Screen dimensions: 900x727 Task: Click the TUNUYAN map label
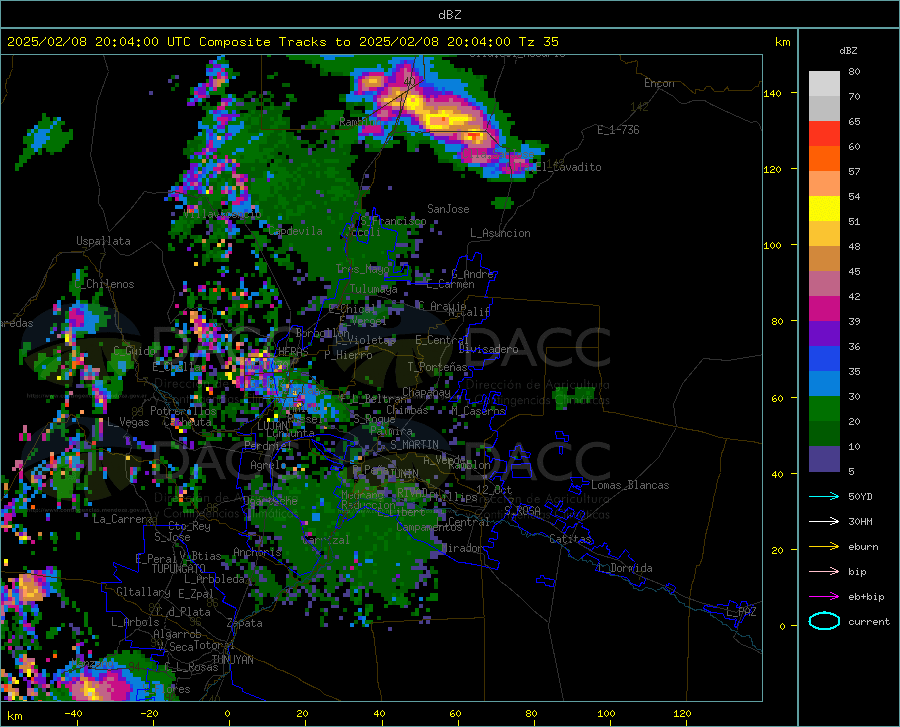click(x=232, y=660)
